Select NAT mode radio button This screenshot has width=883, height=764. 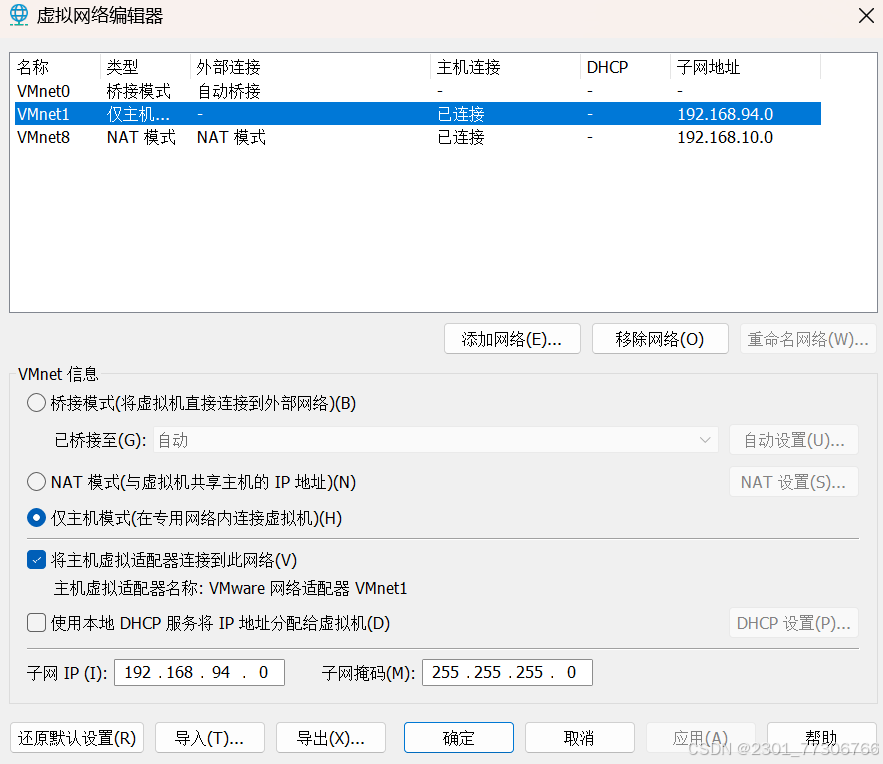point(37,482)
